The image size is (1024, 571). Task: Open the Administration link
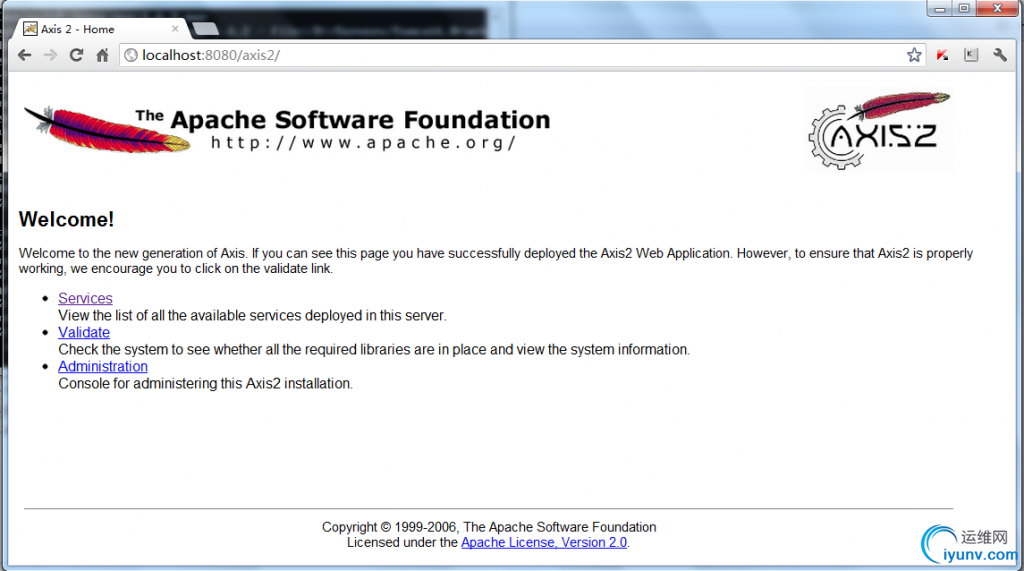tap(103, 367)
